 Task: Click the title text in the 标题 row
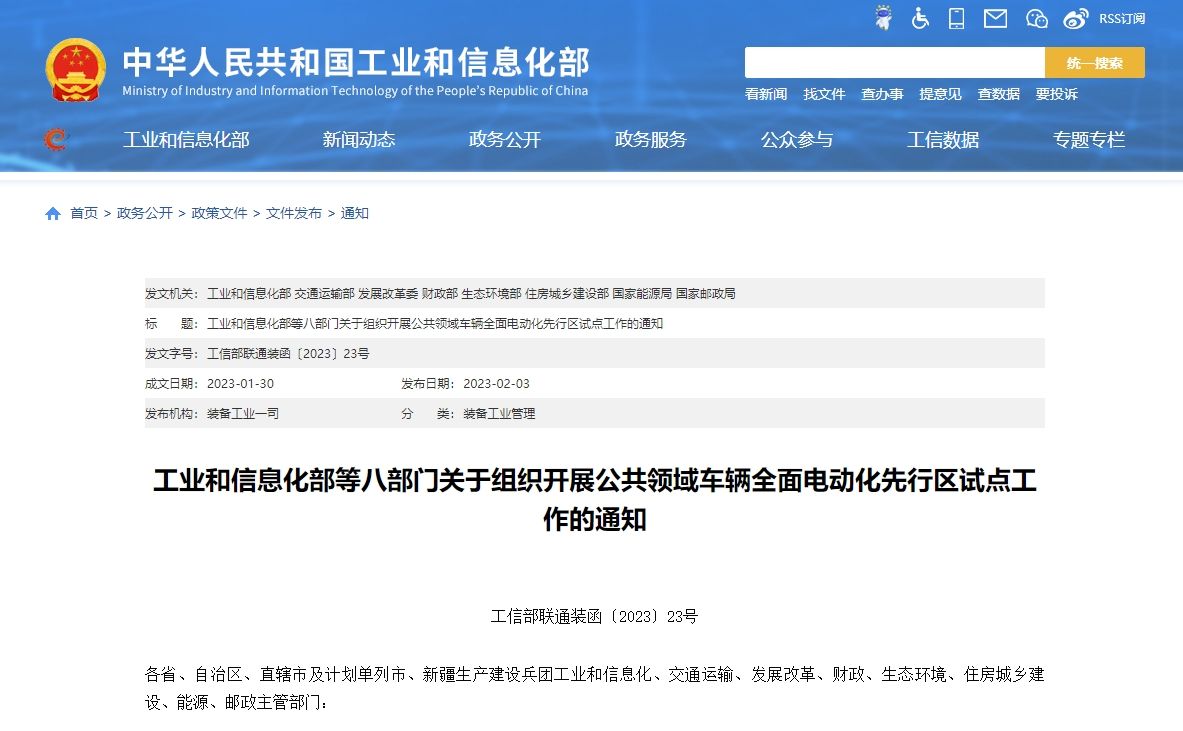coord(435,324)
